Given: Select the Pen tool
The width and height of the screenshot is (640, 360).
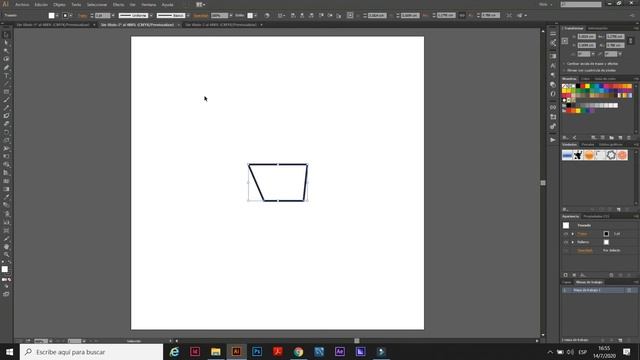Looking at the screenshot, I should 6,67.
